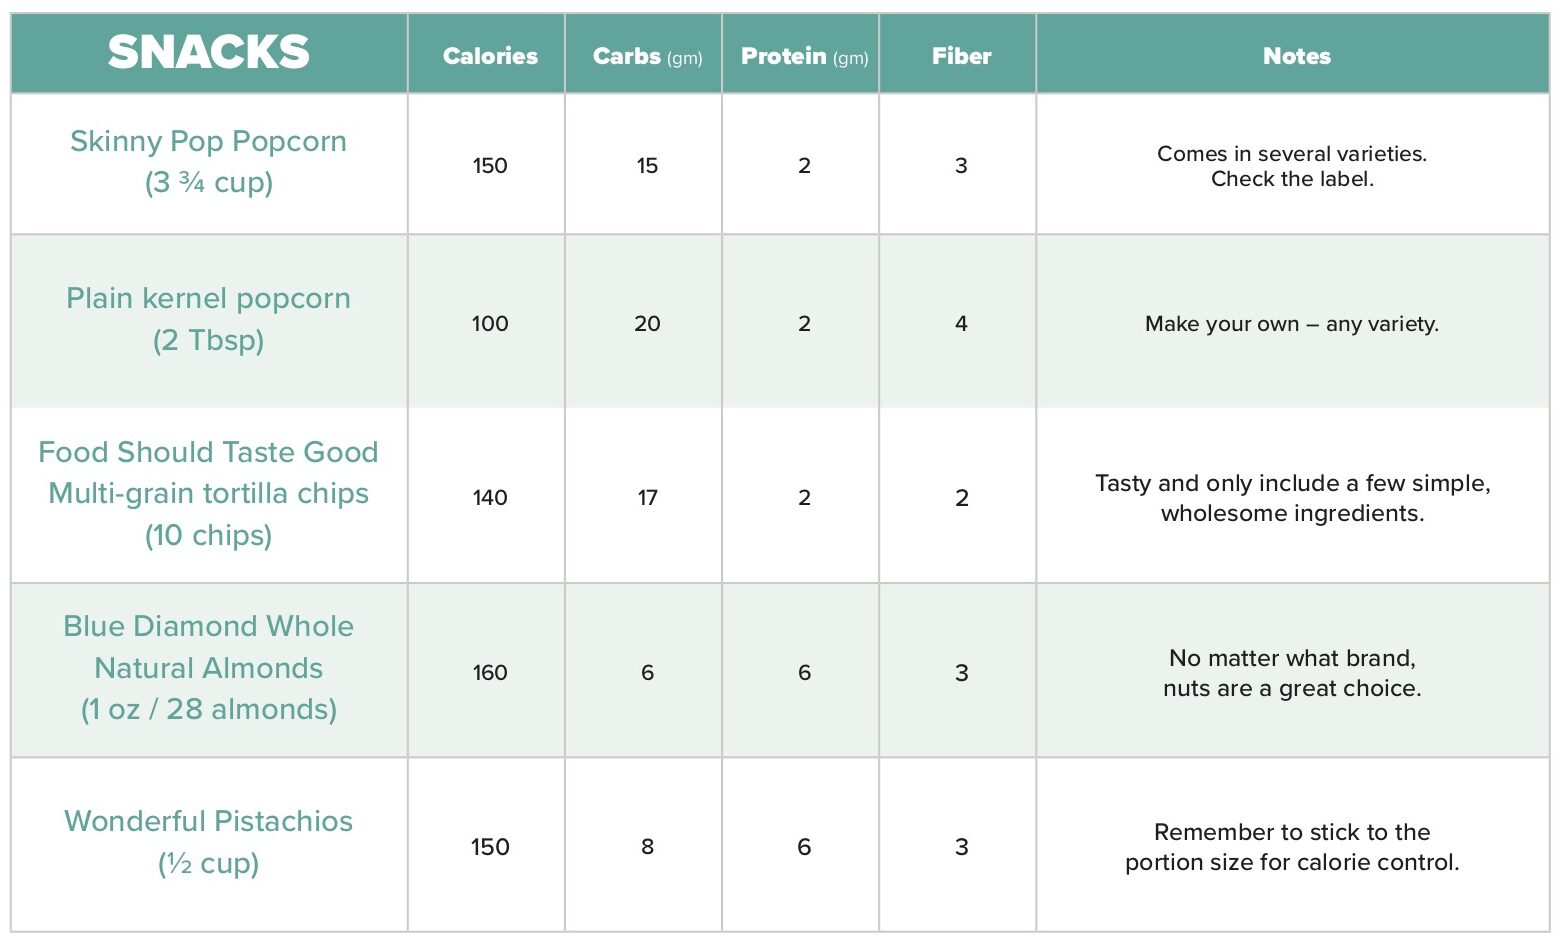Viewport: 1562px width, 943px height.
Task: Click the "Check the label" note
Action: pyautogui.click(x=1292, y=180)
